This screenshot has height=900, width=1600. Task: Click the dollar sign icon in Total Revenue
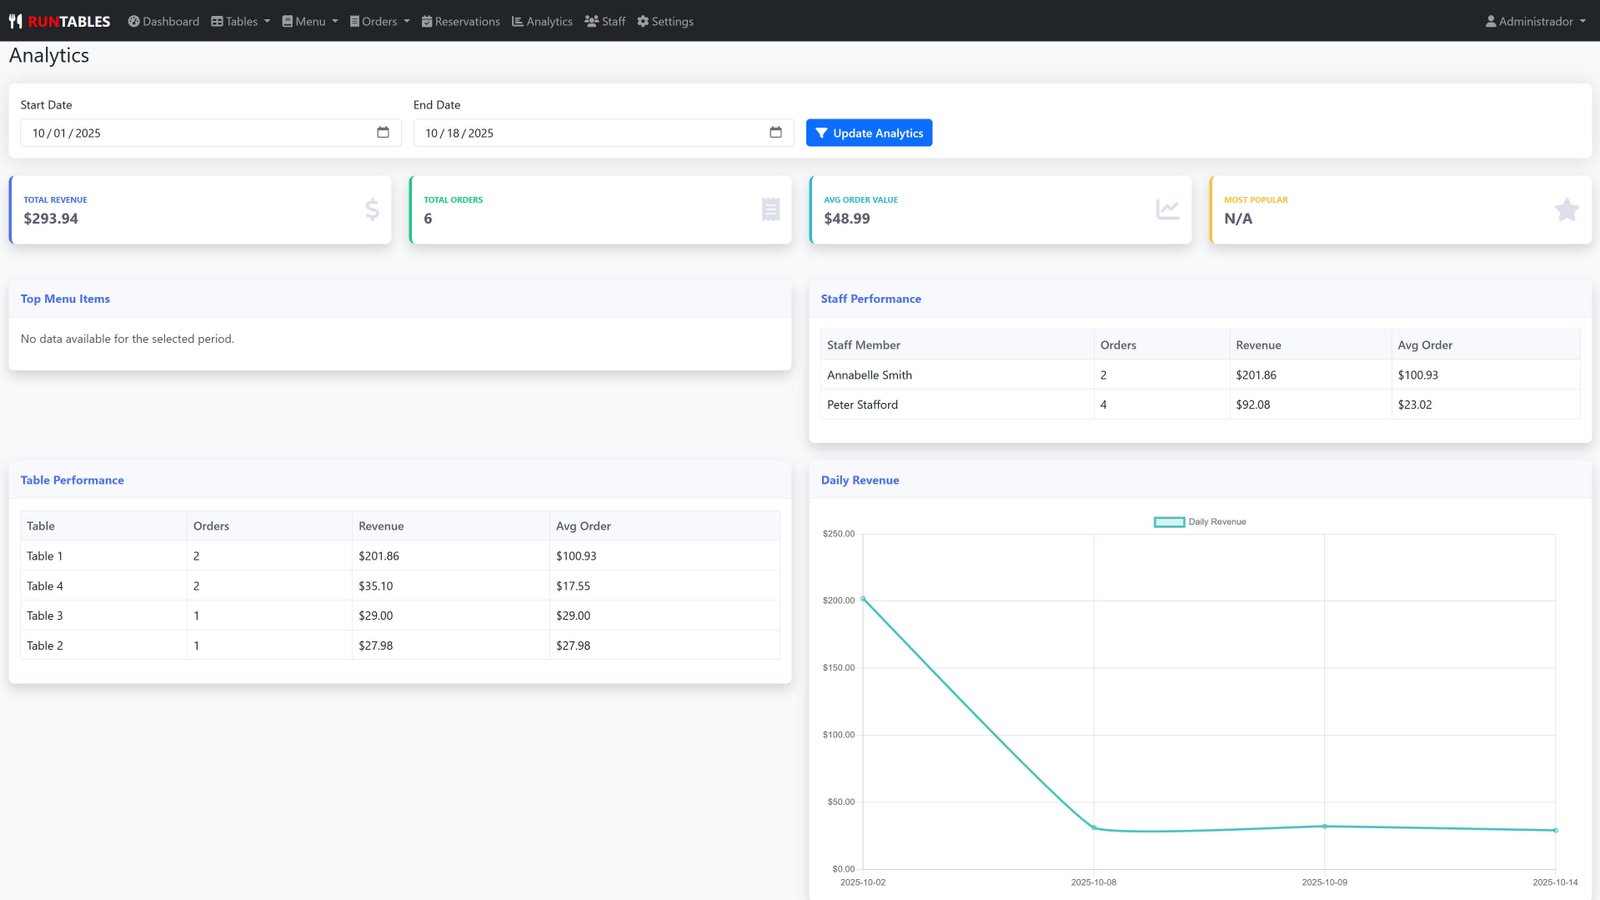[x=372, y=209]
